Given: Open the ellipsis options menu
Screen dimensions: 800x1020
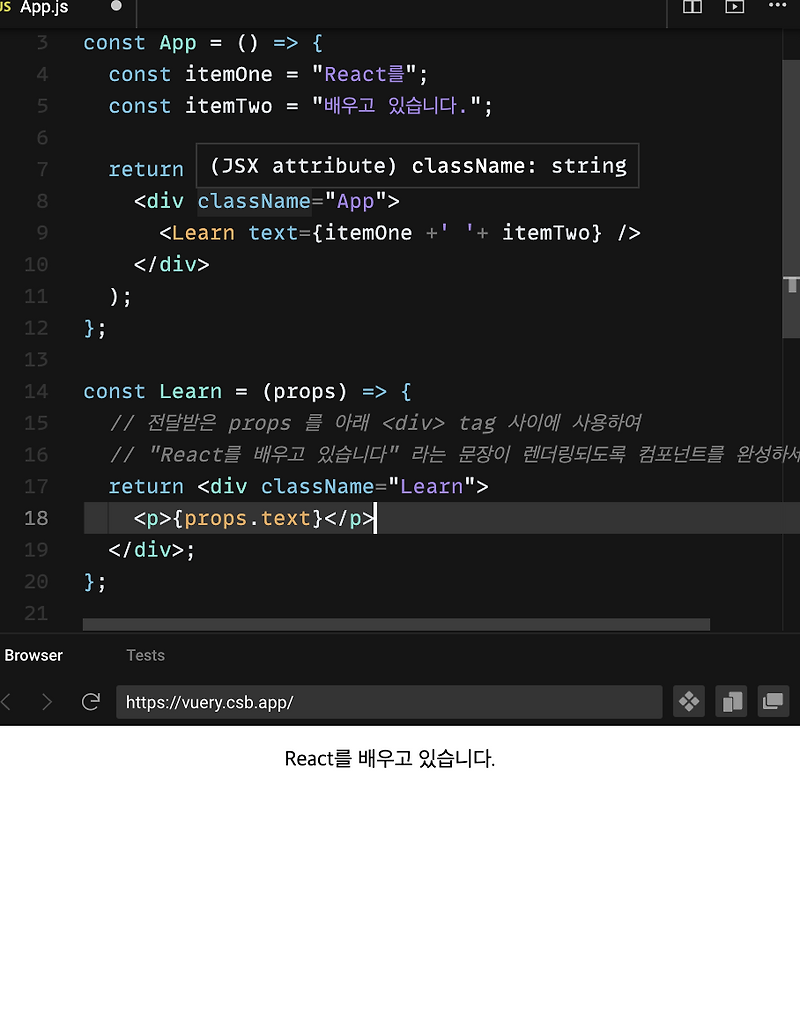Looking at the screenshot, I should click(x=777, y=8).
